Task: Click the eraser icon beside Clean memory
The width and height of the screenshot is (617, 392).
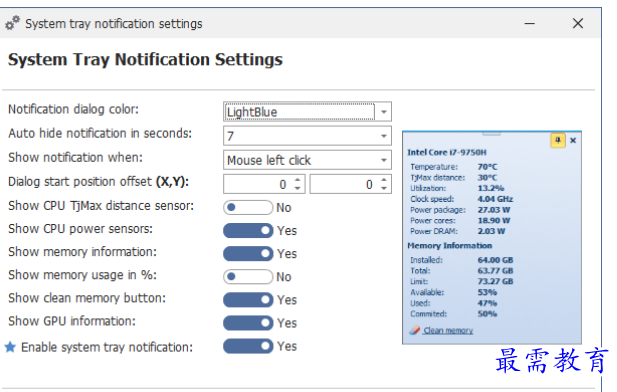Action: pyautogui.click(x=414, y=330)
